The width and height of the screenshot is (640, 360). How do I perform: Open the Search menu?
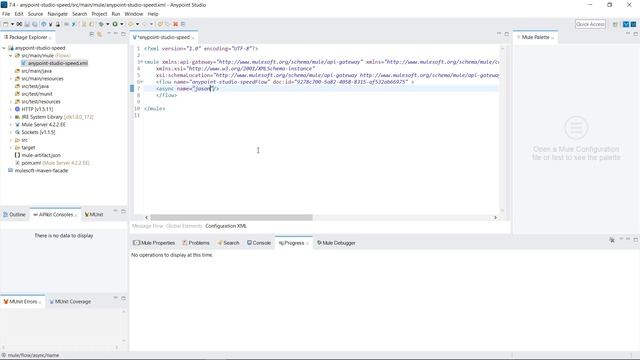click(x=80, y=14)
